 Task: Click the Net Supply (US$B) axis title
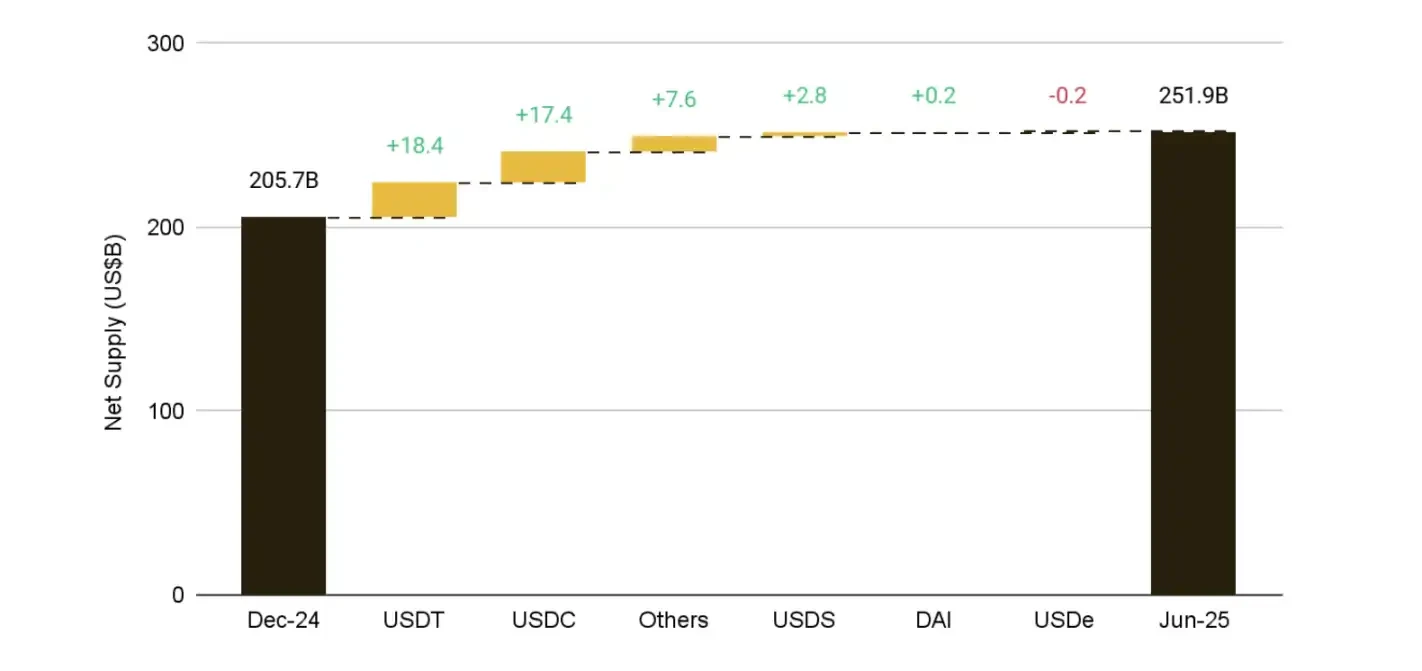114,331
